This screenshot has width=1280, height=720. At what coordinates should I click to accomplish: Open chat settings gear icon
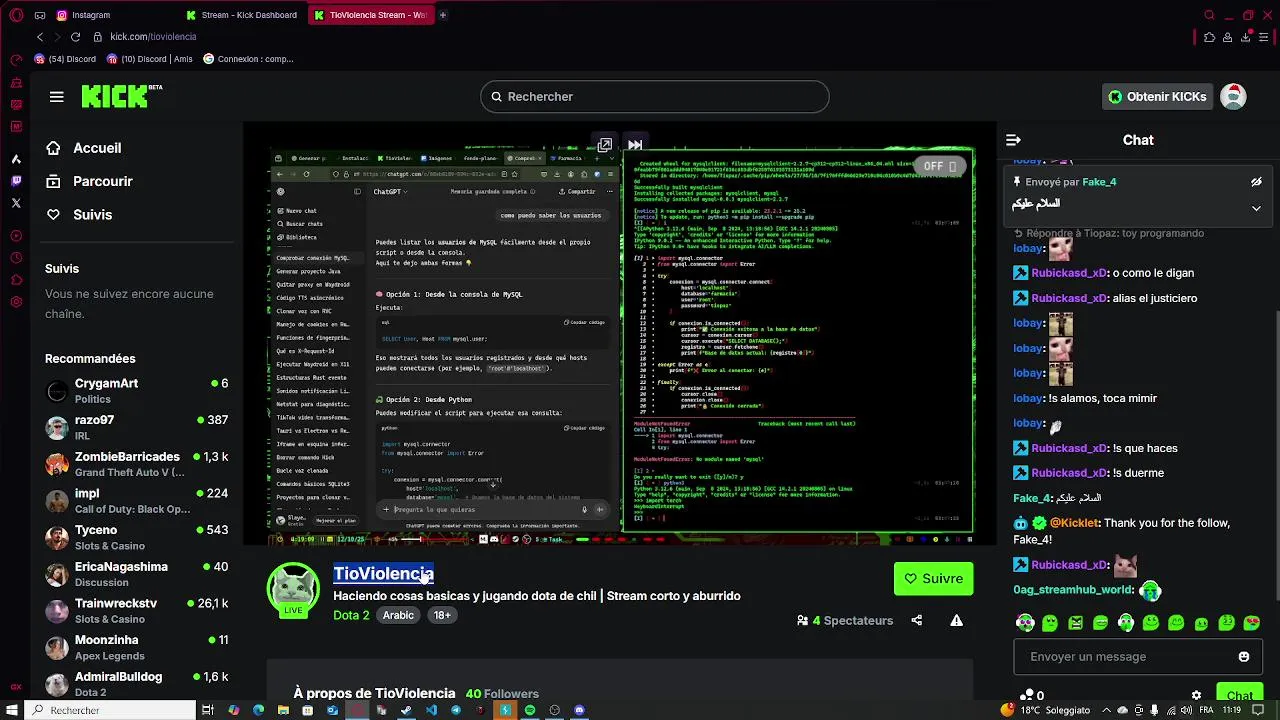[x=1196, y=695]
